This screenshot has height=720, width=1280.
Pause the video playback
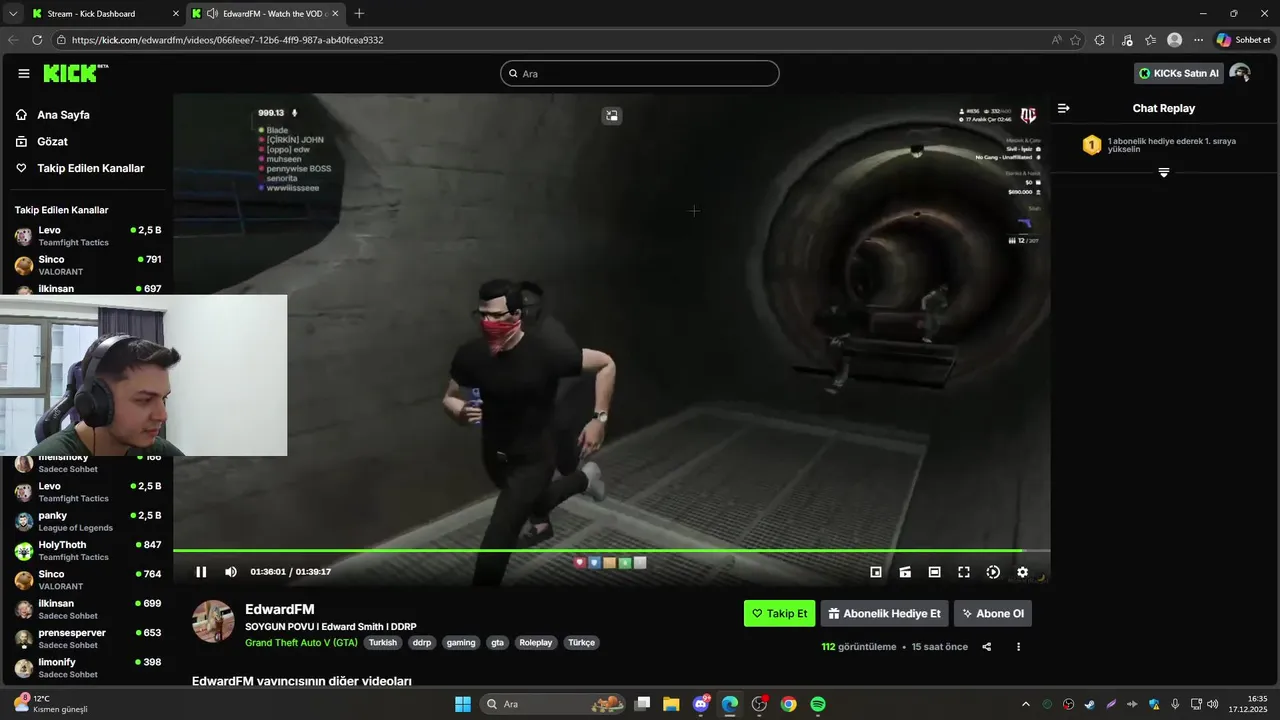[x=201, y=572]
